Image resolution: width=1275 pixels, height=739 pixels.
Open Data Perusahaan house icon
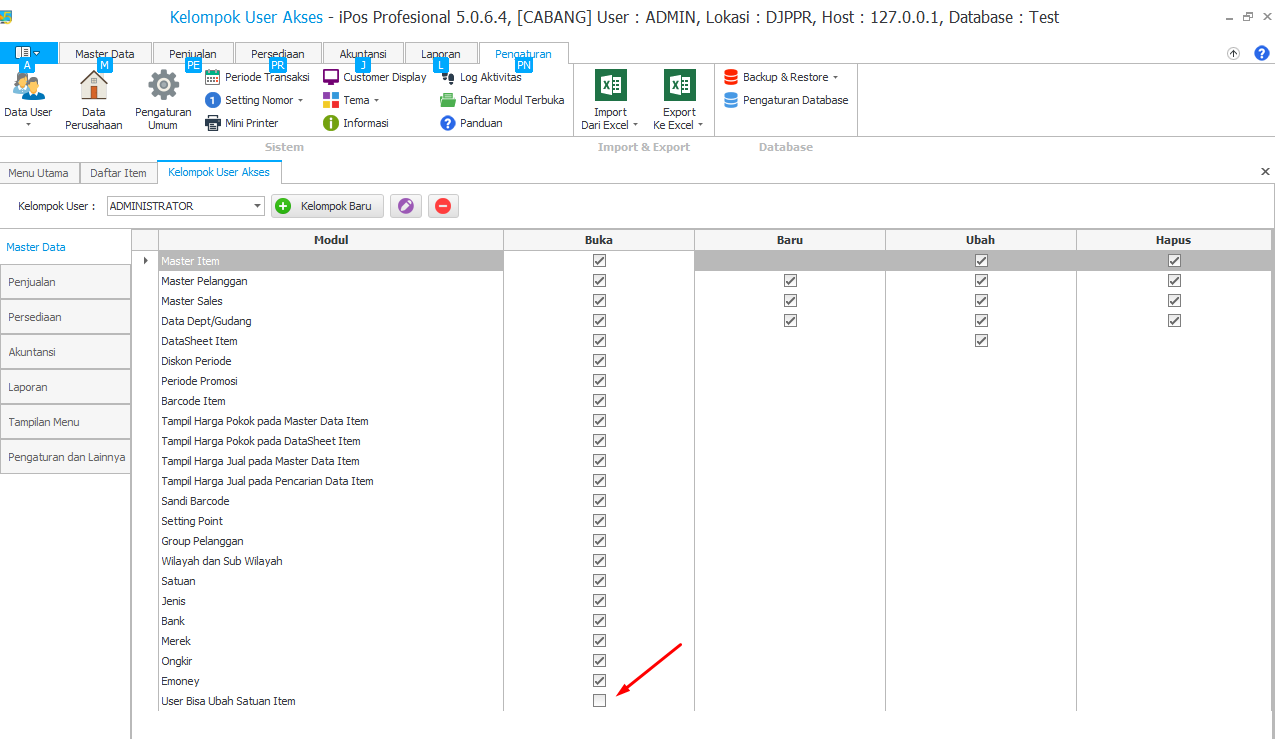(93, 87)
